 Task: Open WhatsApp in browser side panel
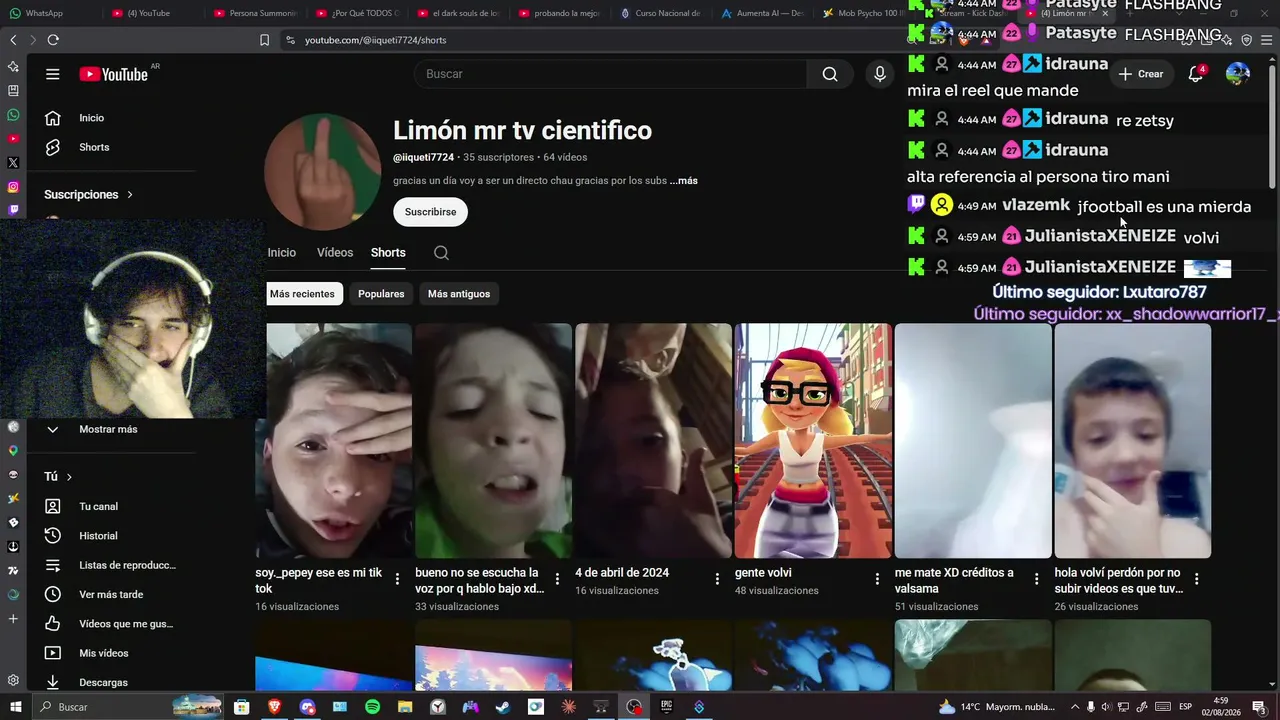click(13, 115)
